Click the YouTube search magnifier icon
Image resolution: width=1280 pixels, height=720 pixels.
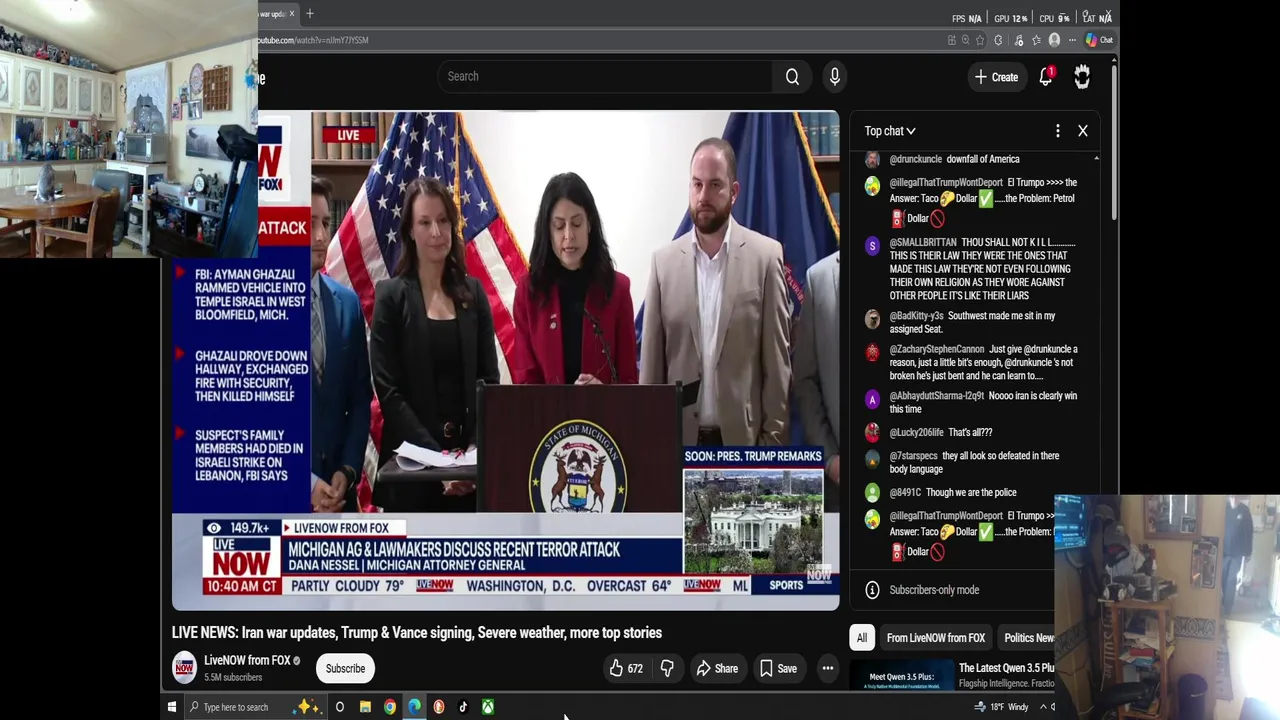[792, 76]
